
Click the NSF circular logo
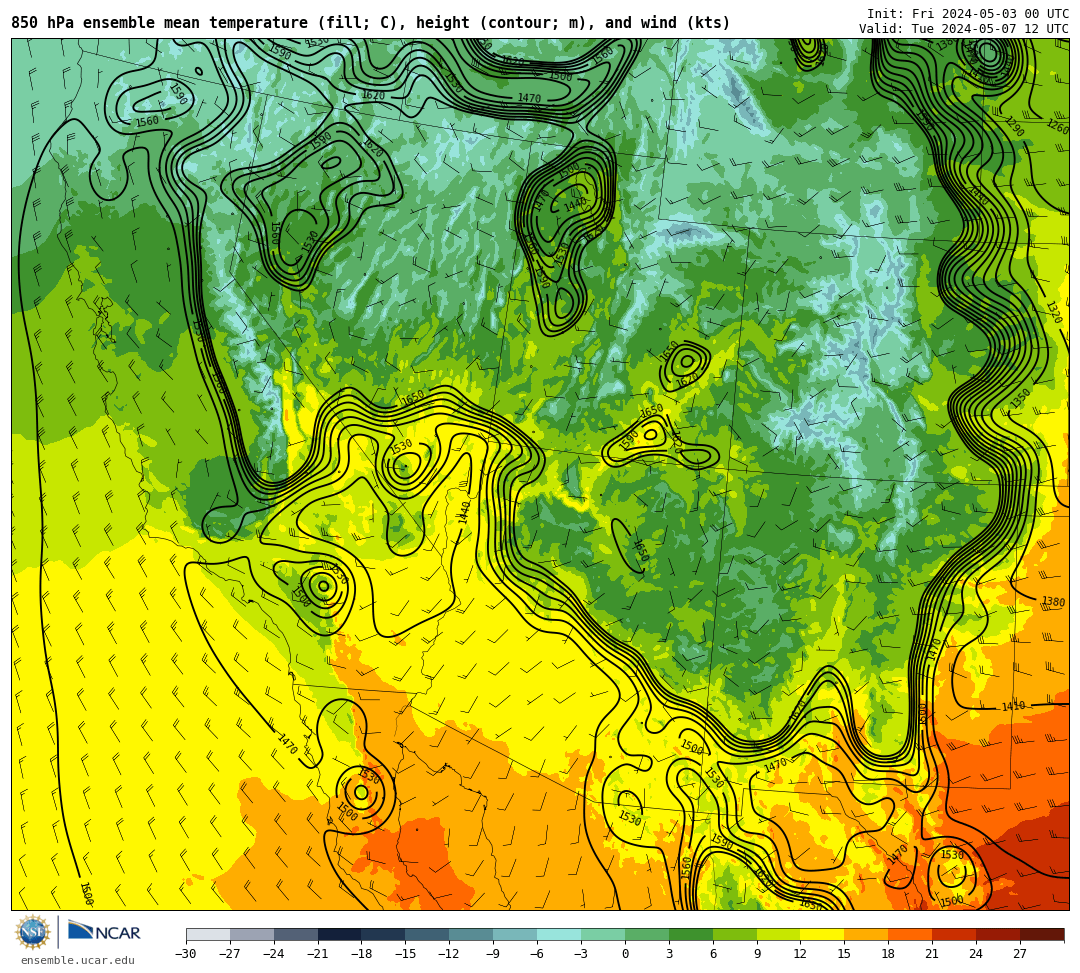point(32,932)
